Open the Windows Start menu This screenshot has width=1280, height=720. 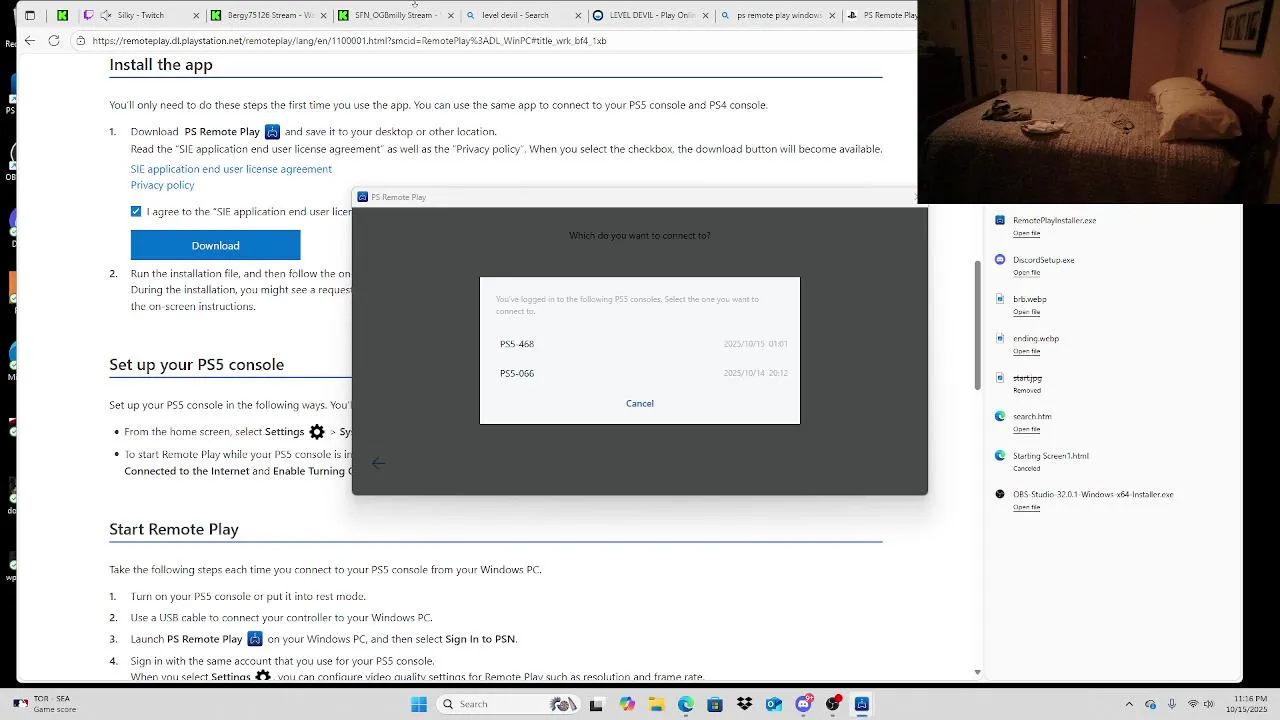click(x=419, y=704)
